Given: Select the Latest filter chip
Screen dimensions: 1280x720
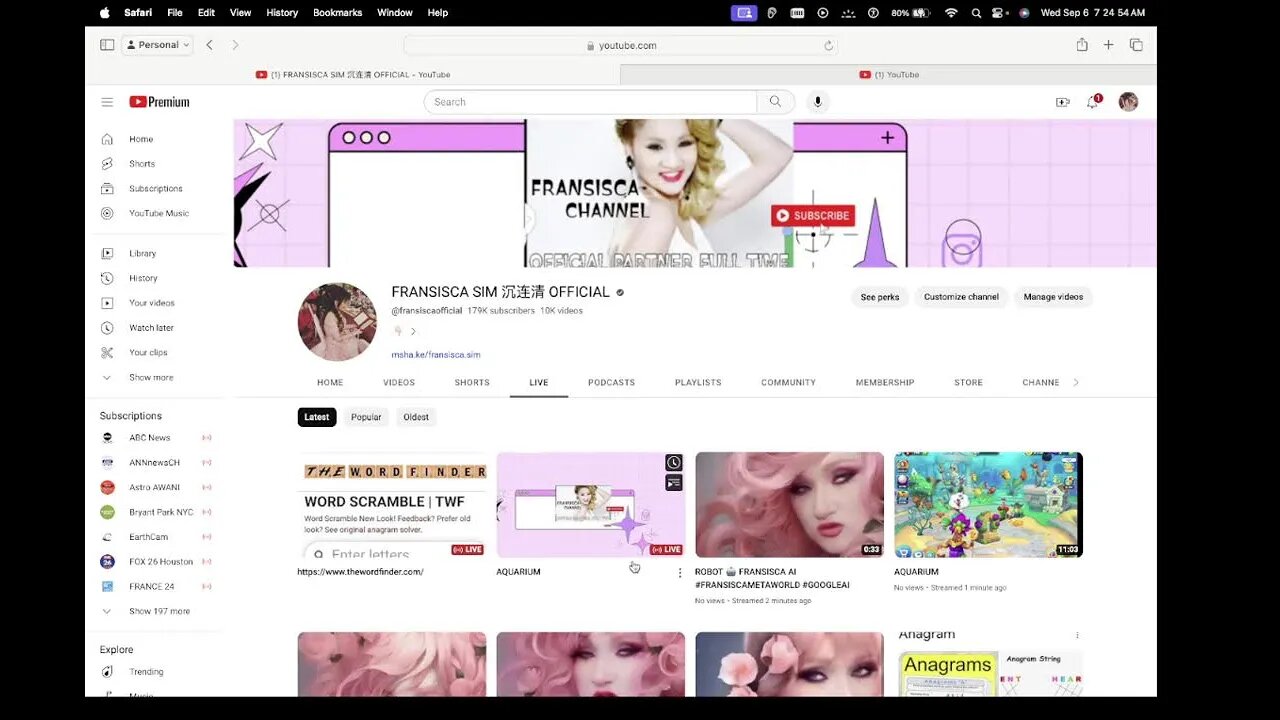Looking at the screenshot, I should (x=317, y=417).
